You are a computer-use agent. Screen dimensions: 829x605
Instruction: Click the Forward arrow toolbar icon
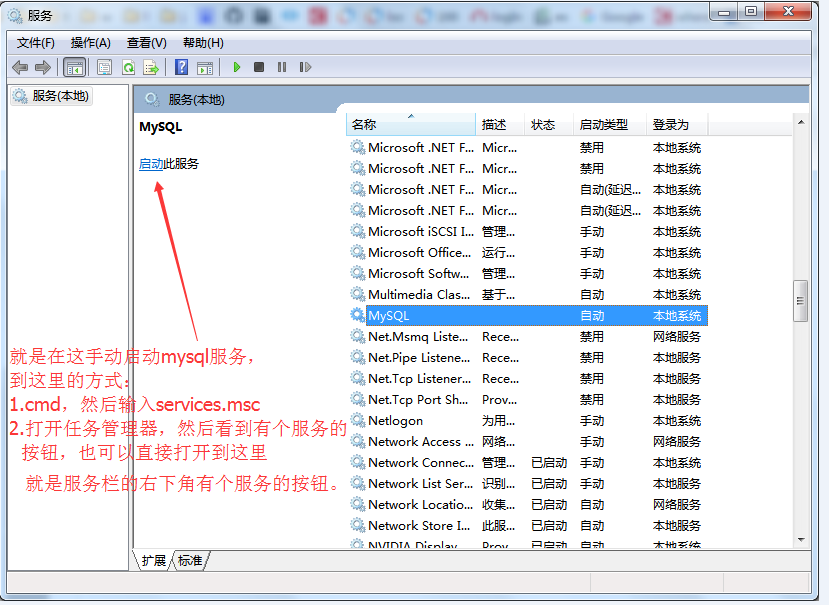coord(43,67)
